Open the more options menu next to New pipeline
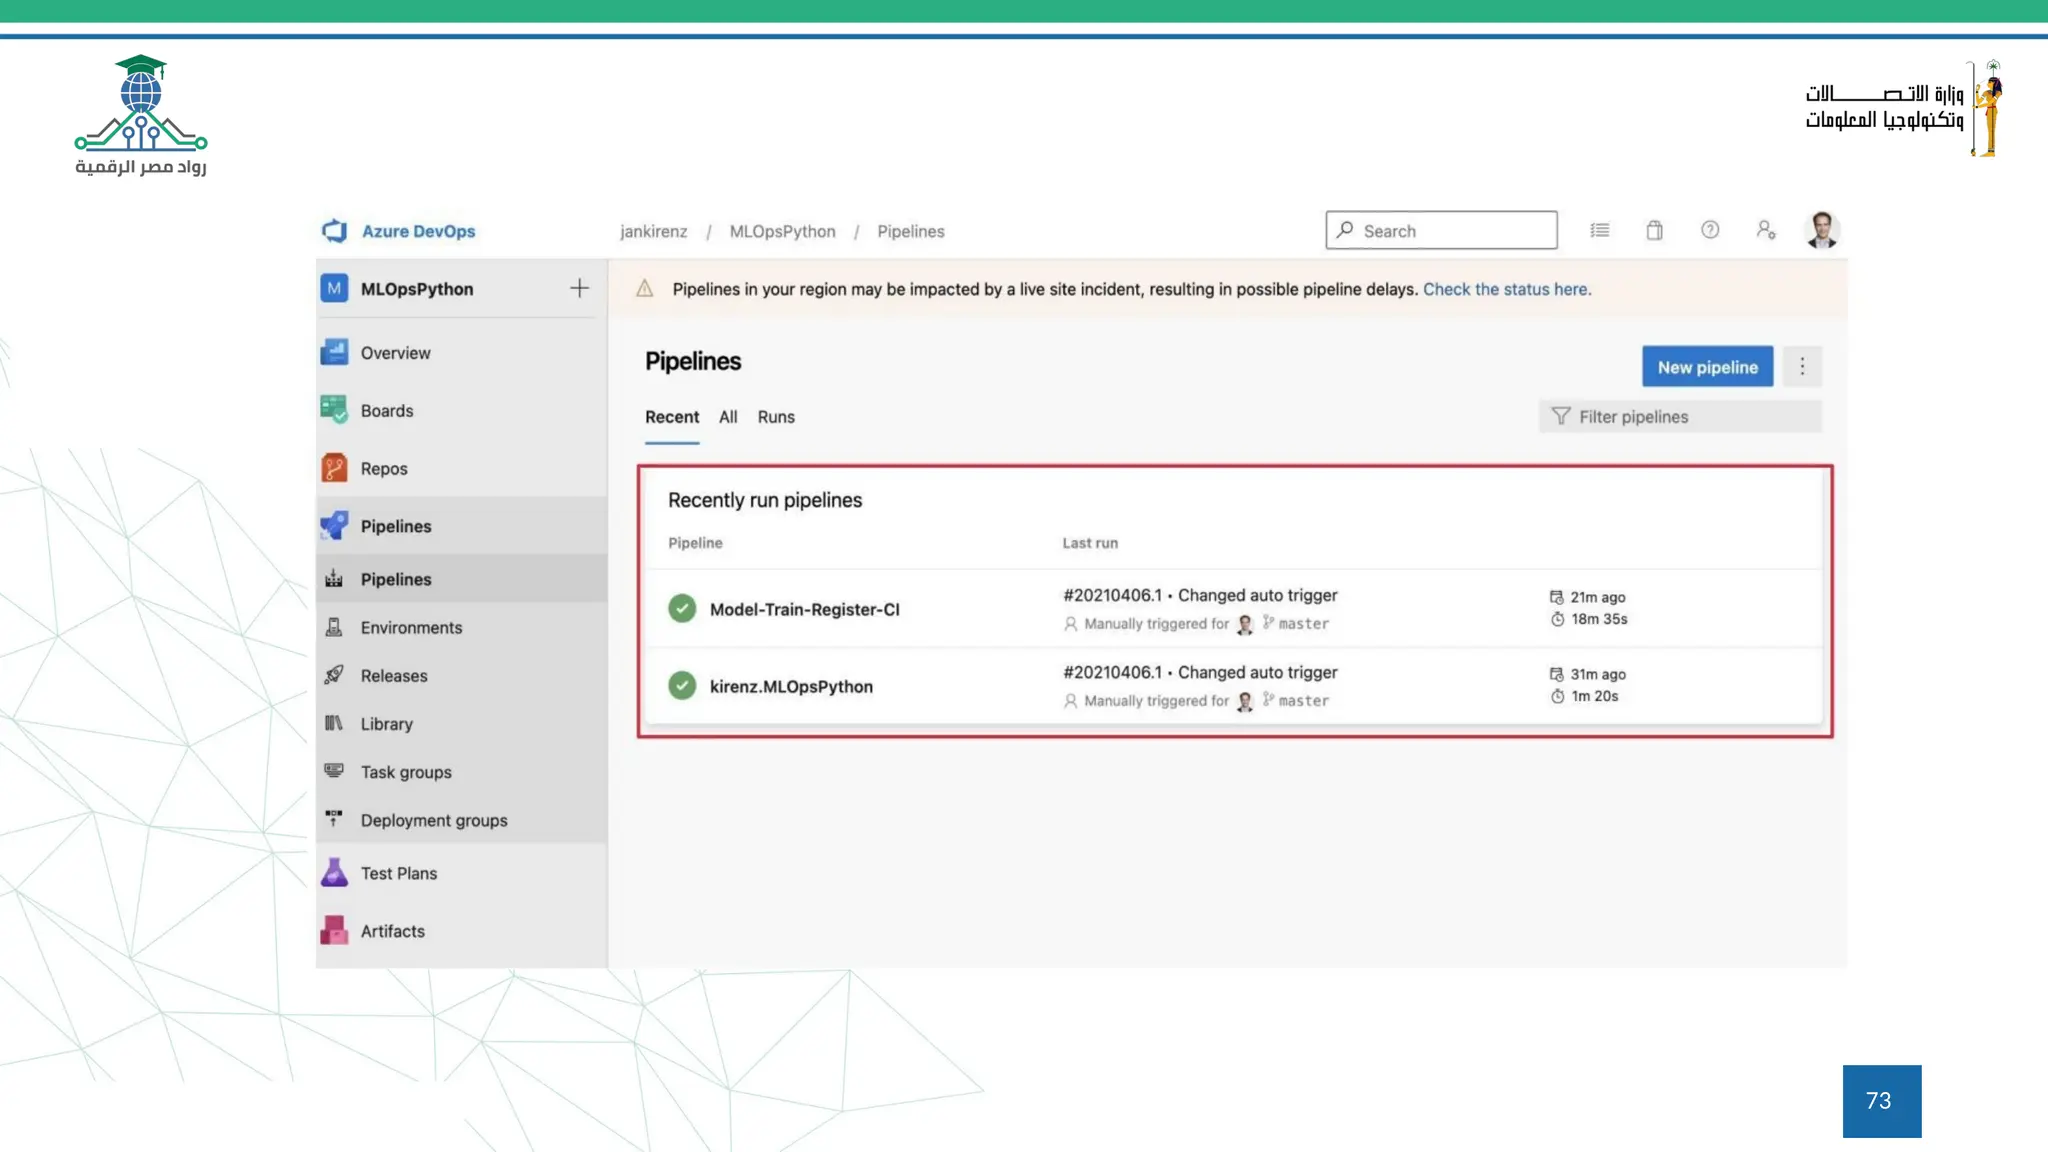The height and width of the screenshot is (1152, 2048). [x=1802, y=367]
